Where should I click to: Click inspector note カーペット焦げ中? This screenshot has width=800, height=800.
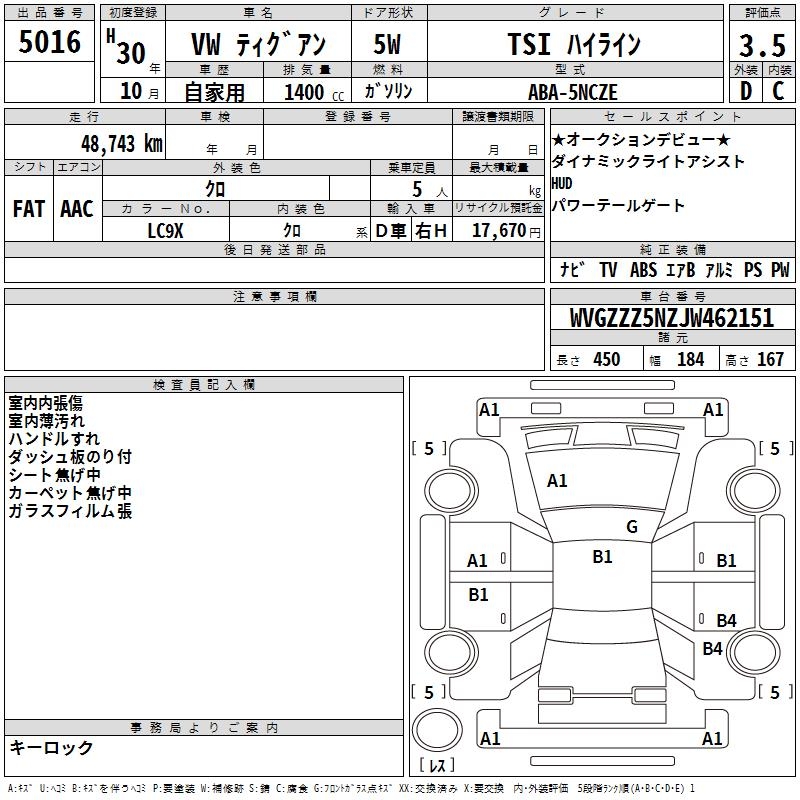point(70,492)
